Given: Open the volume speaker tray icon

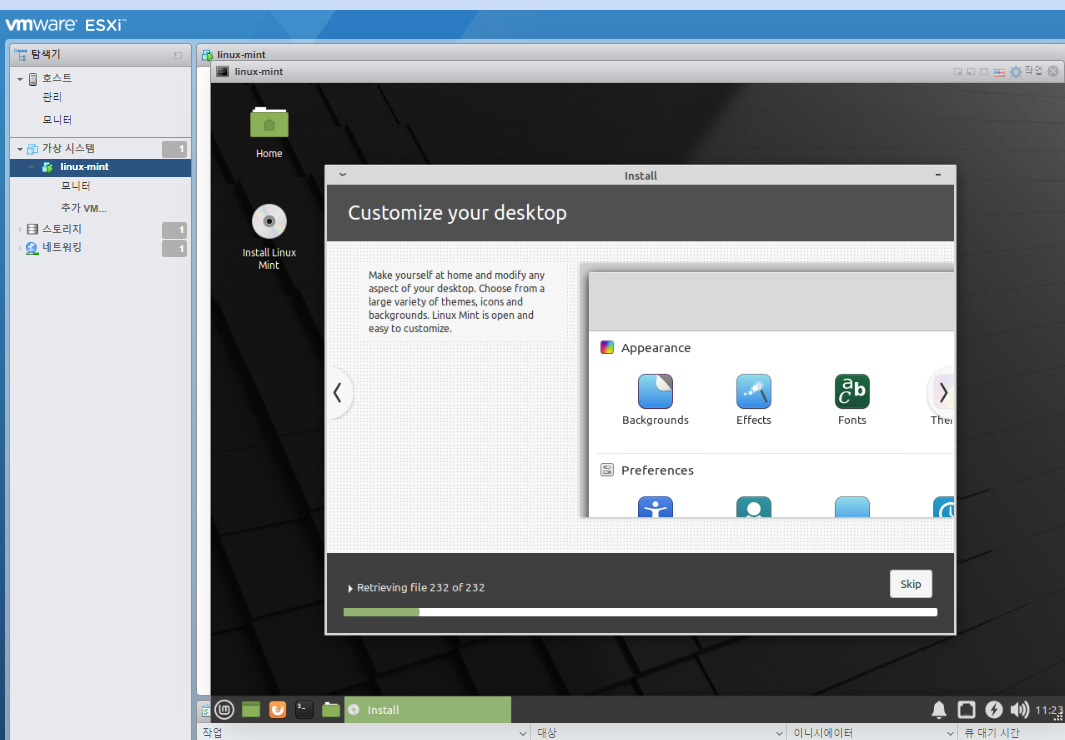Looking at the screenshot, I should click(1019, 710).
